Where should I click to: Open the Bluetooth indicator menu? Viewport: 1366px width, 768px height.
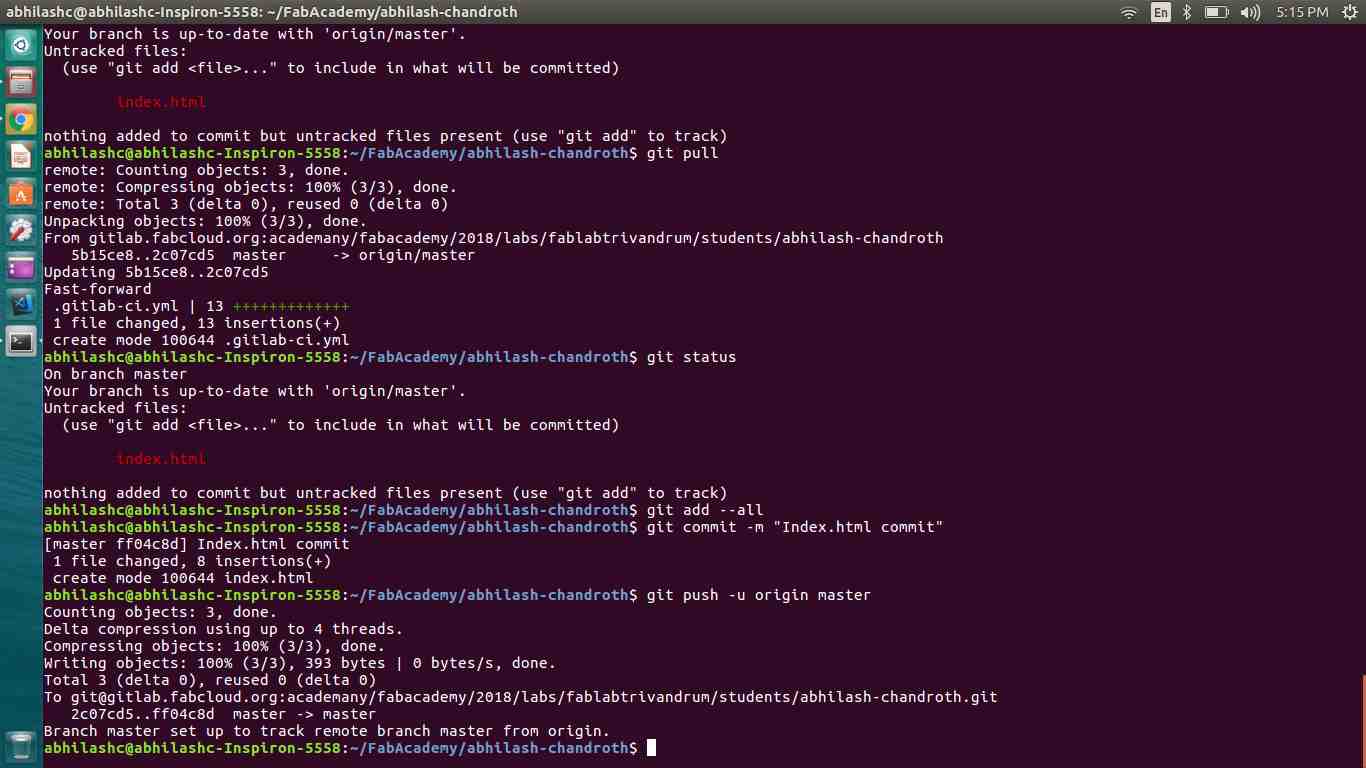pos(1187,12)
